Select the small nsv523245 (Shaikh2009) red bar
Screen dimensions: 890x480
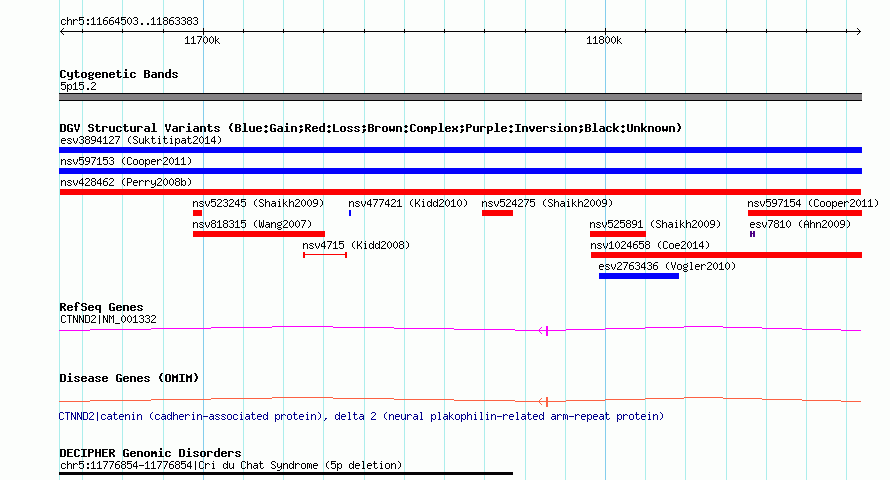(x=197, y=213)
